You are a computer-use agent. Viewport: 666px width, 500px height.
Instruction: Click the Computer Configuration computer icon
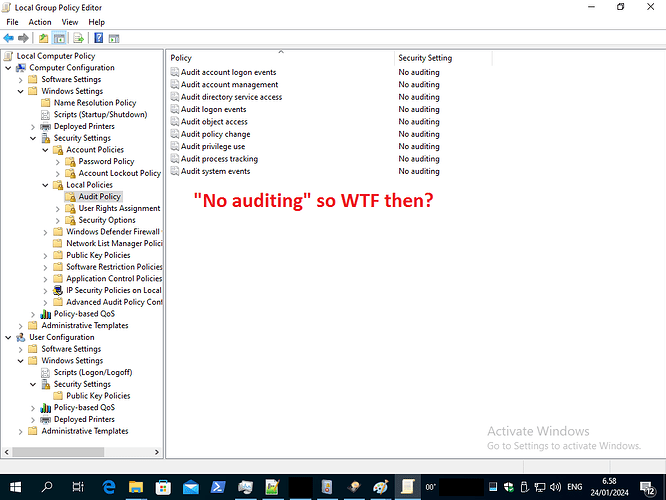point(21,68)
